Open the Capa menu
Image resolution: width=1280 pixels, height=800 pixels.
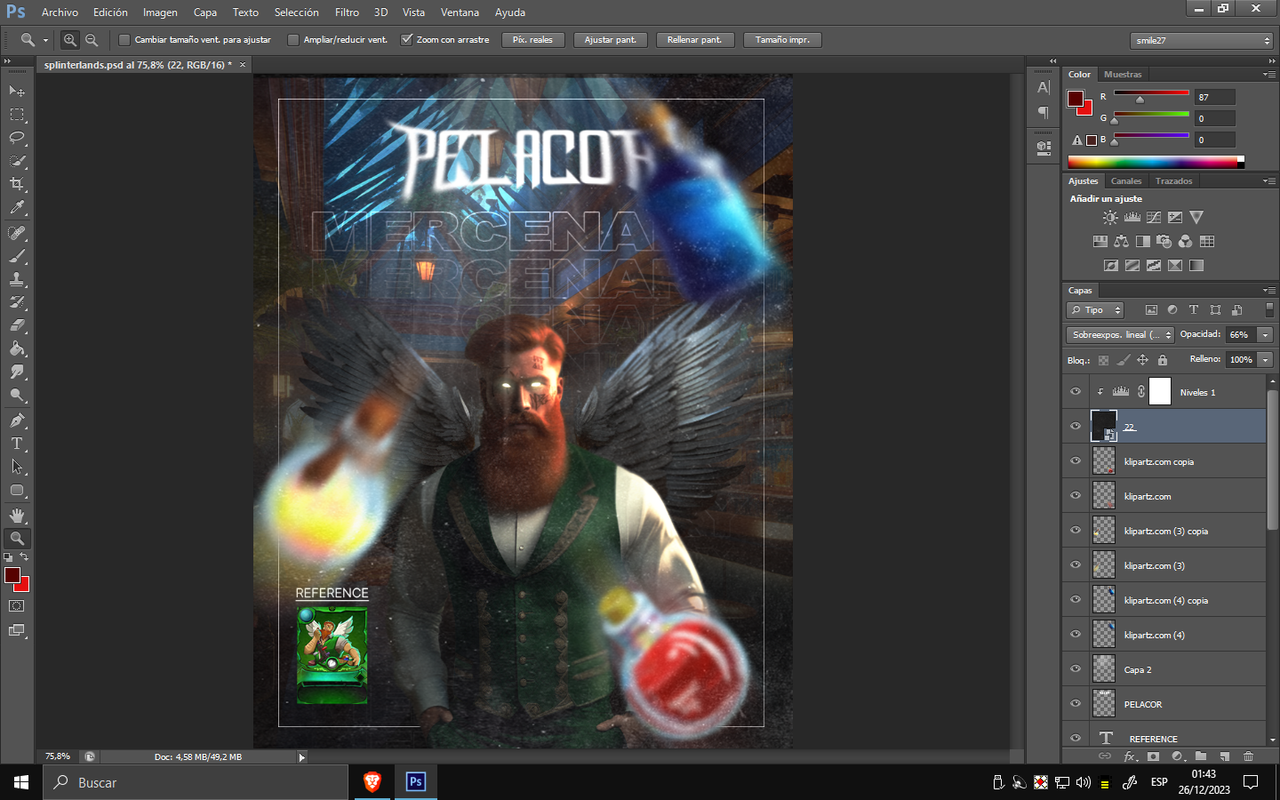(205, 12)
